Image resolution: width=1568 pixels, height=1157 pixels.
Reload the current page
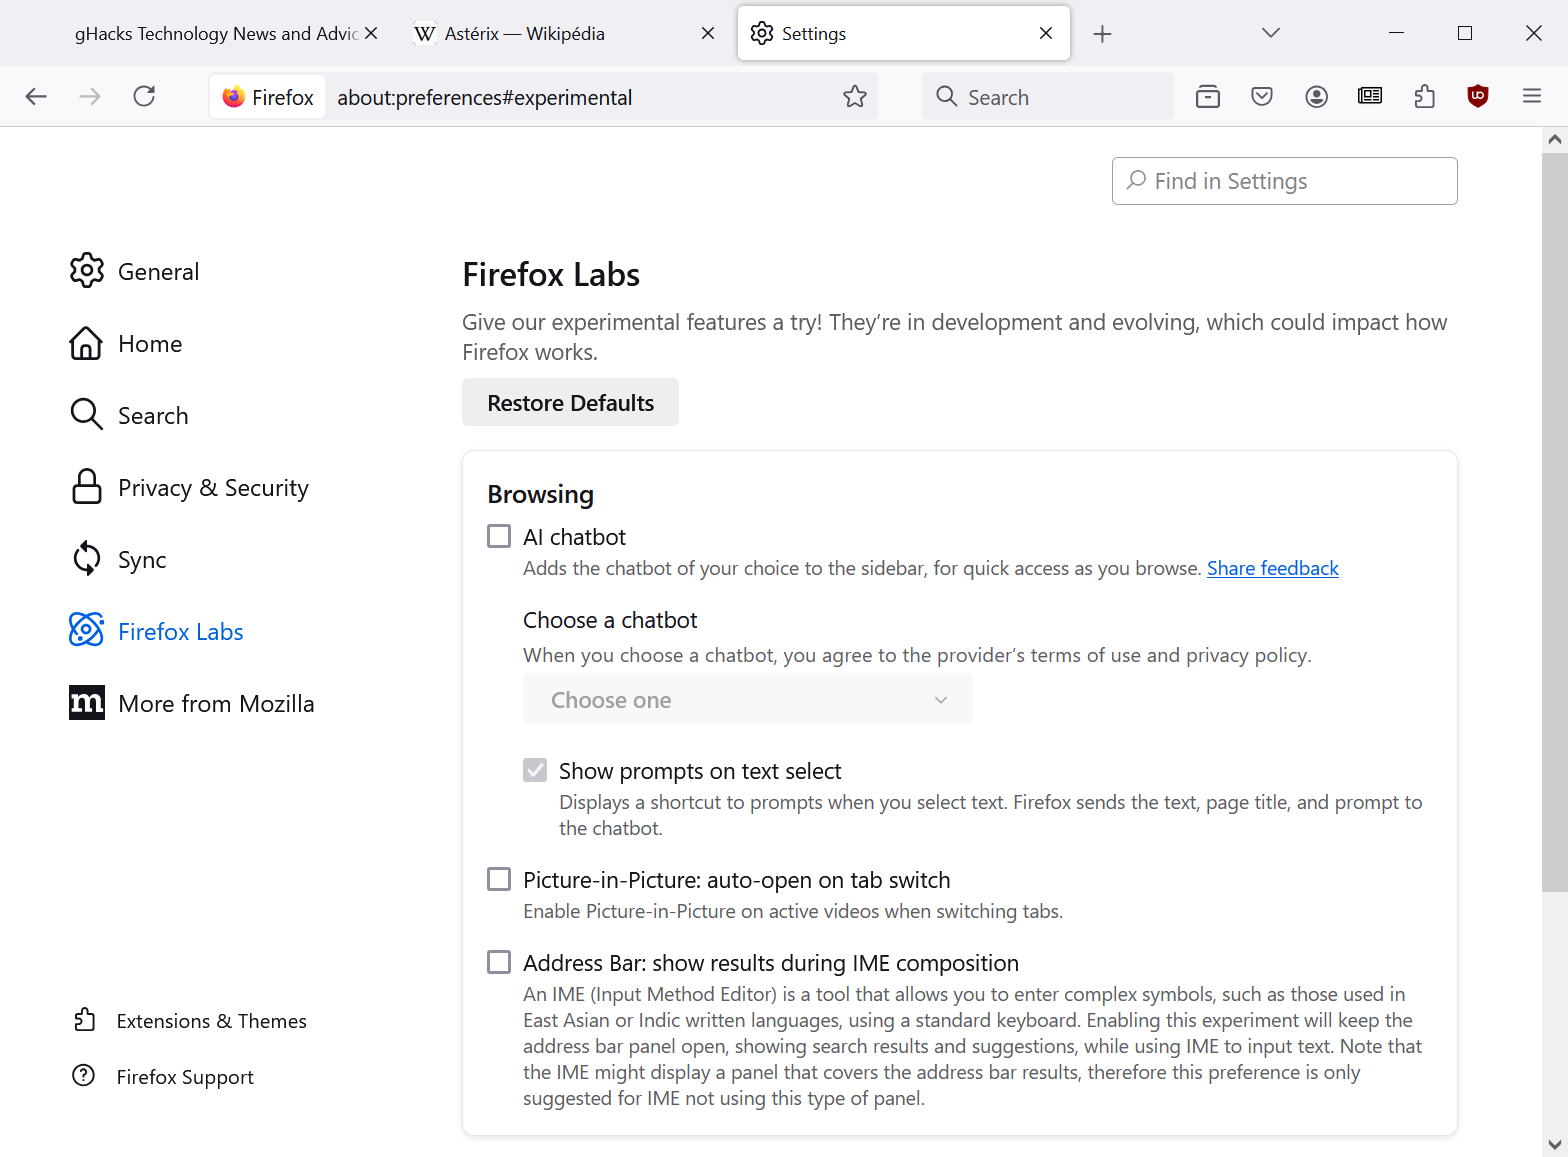tap(144, 96)
